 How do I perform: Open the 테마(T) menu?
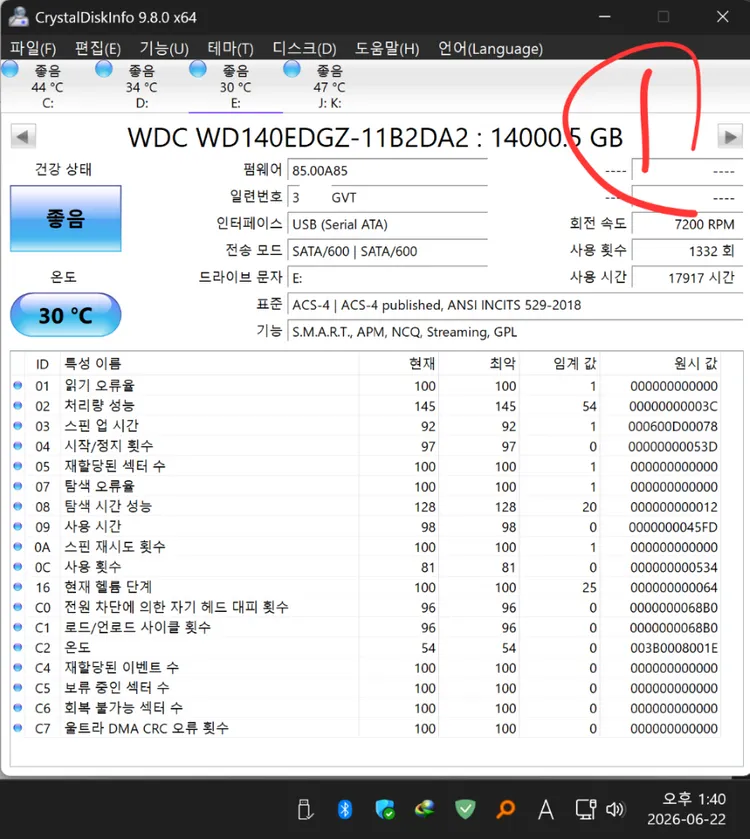click(x=230, y=49)
